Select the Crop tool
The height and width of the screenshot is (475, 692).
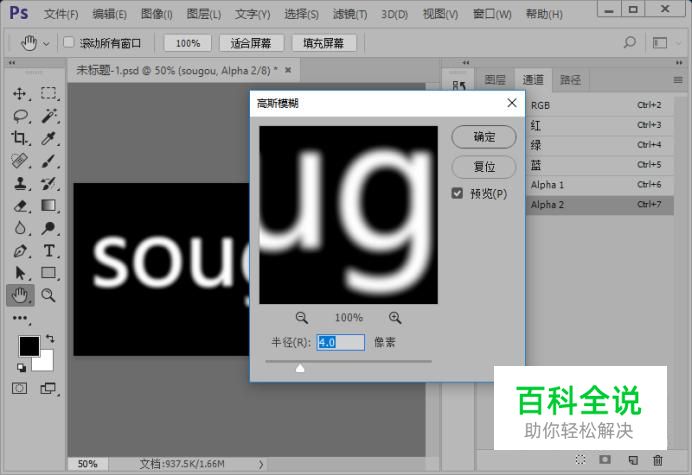(19, 138)
